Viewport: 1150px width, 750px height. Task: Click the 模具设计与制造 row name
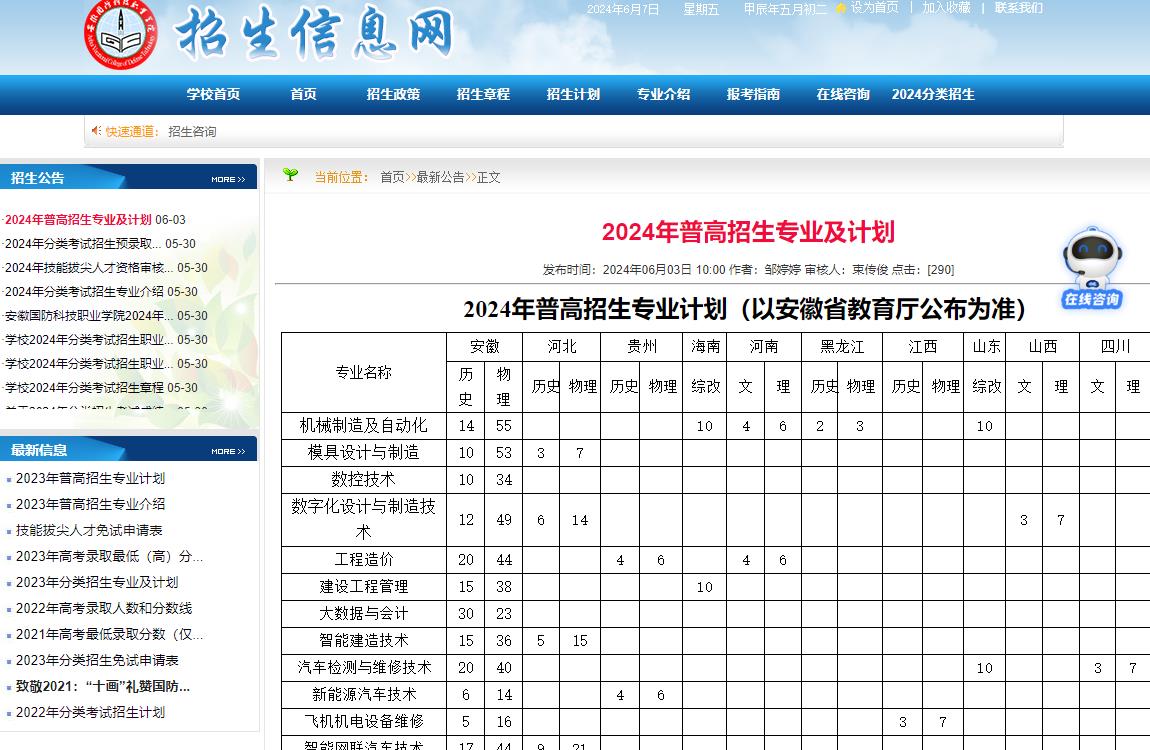[364, 452]
